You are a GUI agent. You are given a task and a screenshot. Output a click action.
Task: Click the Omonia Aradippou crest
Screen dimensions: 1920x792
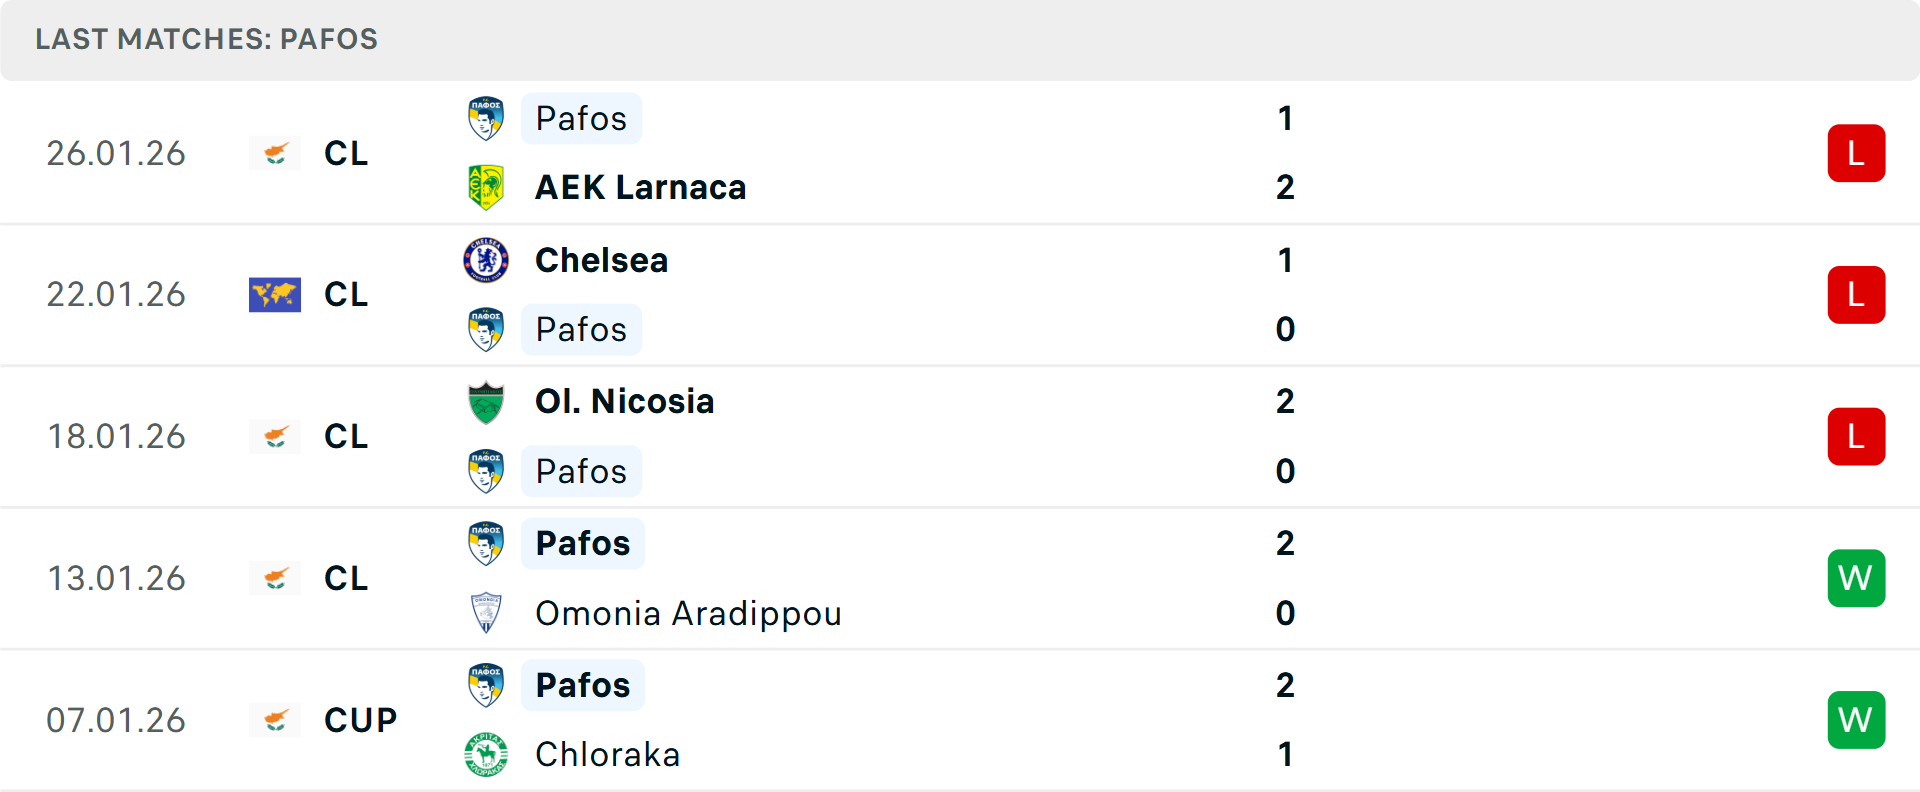tap(486, 613)
